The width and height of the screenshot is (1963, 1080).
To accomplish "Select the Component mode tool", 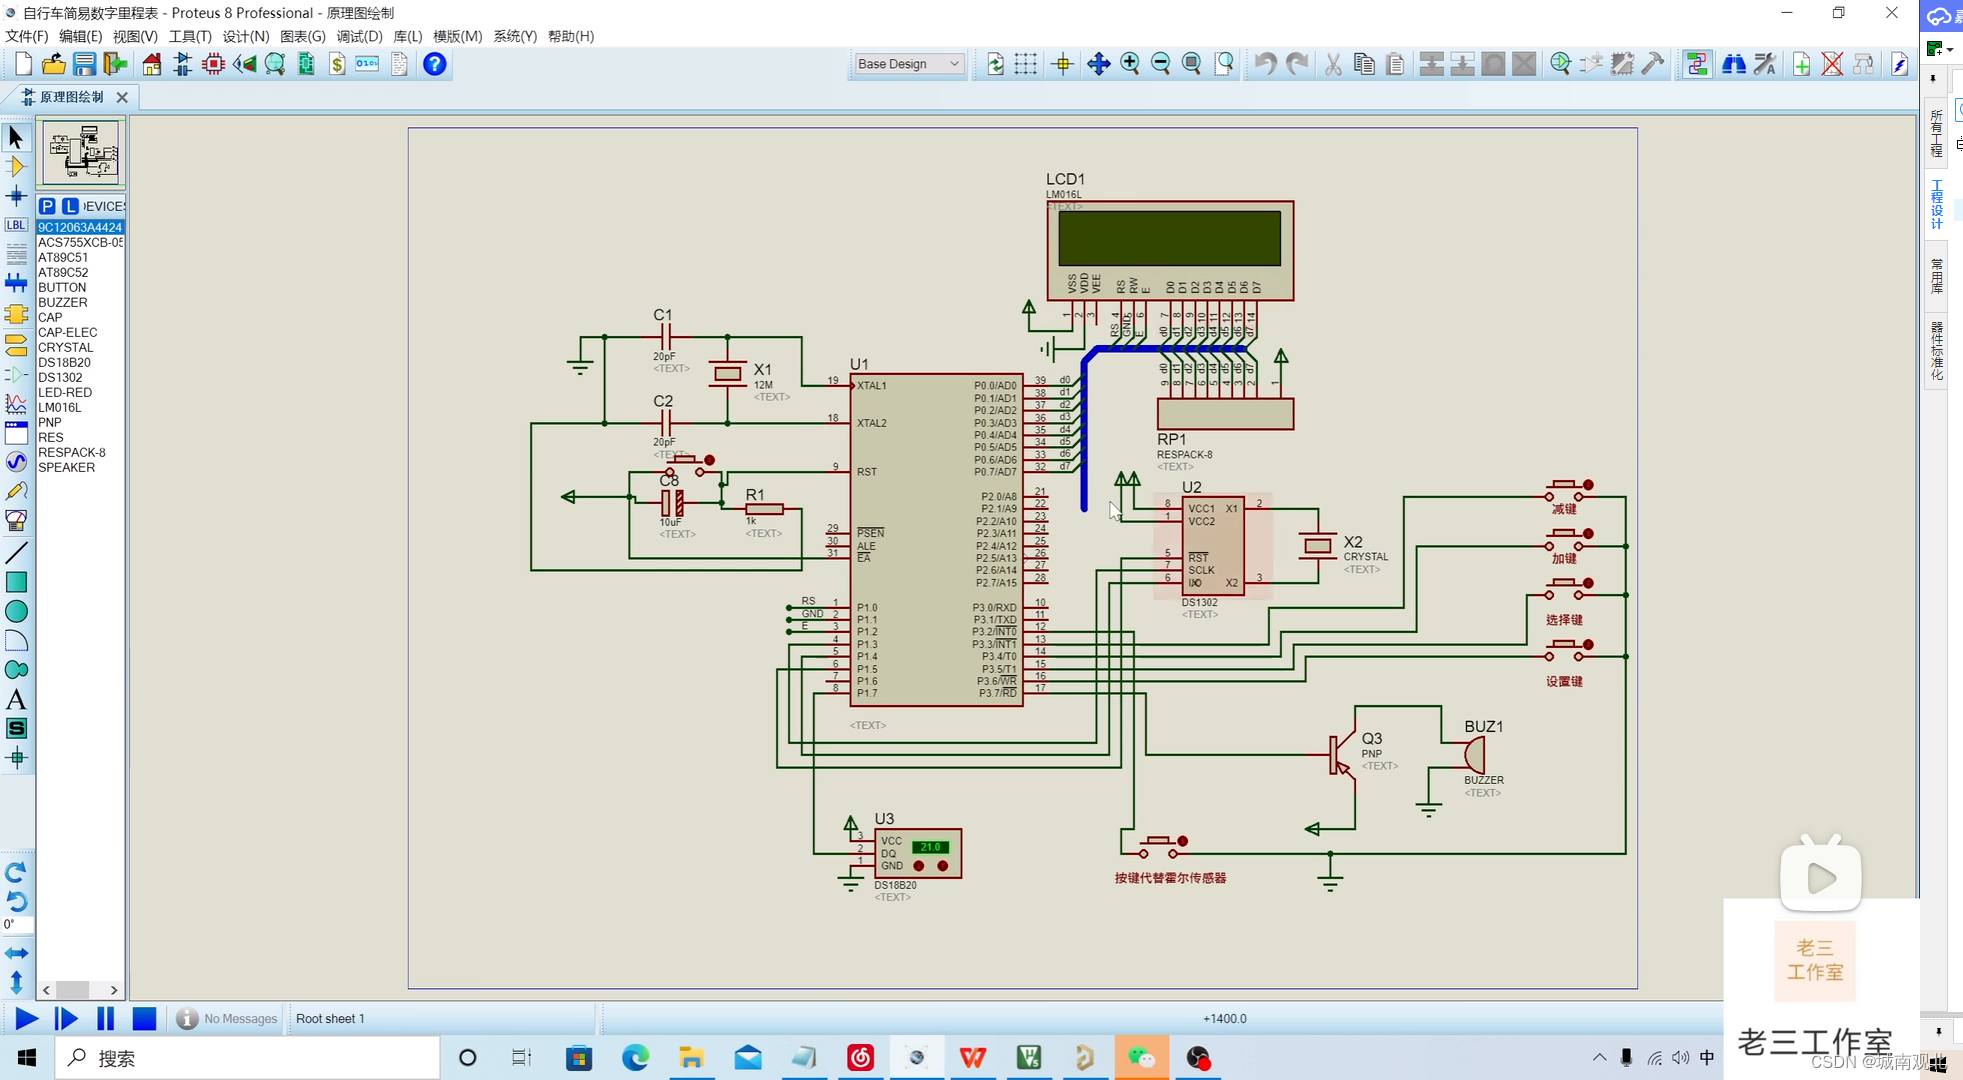I will [16, 166].
